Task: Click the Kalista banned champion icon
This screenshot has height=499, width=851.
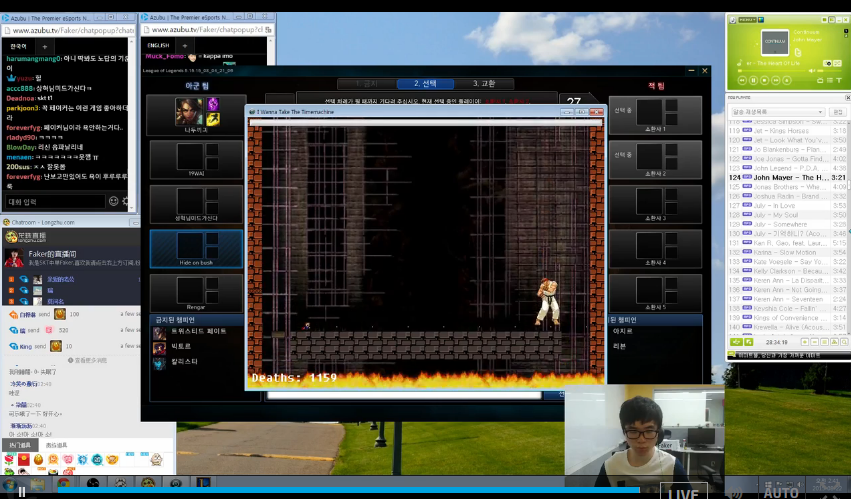Action: click(159, 363)
